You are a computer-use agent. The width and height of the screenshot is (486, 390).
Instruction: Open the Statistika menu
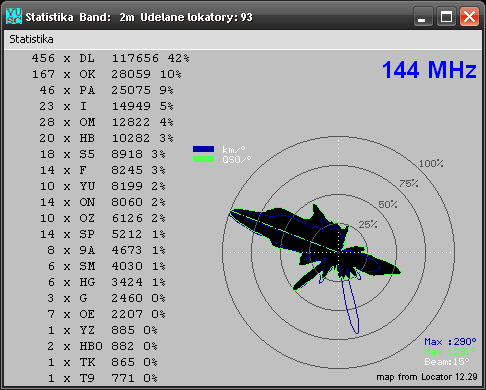click(x=31, y=39)
